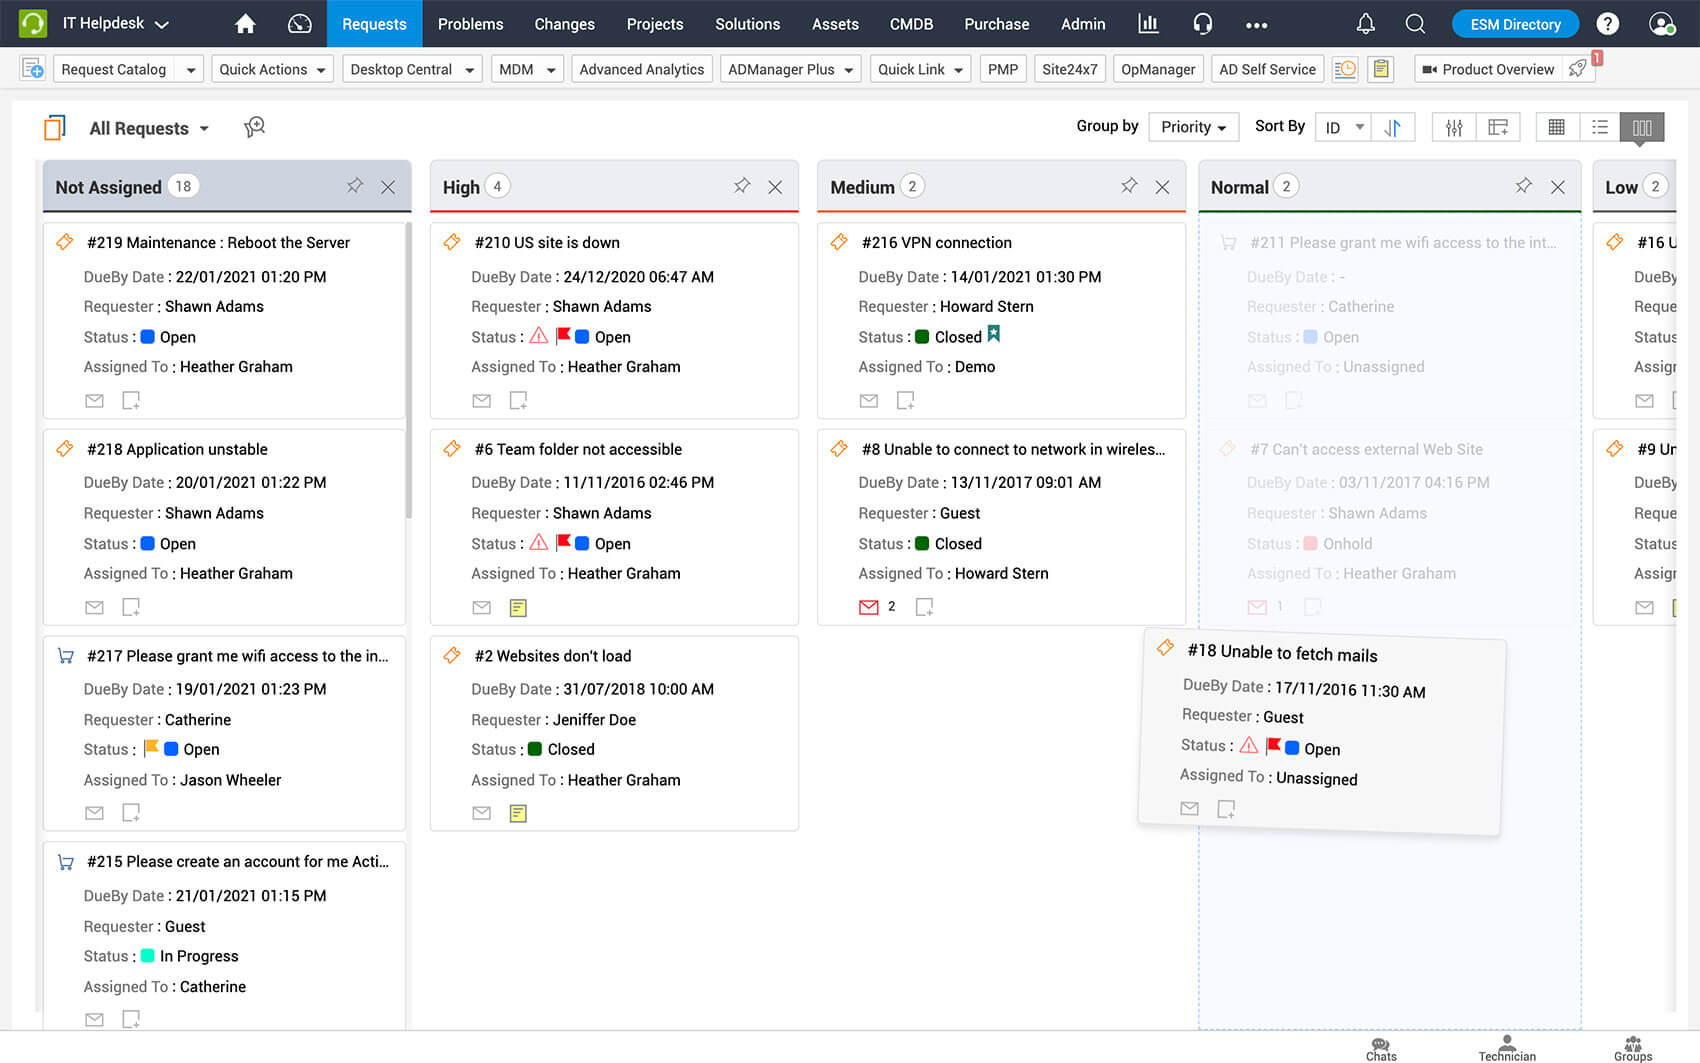
Task: Open the All Requests filter dropdown
Action: pyautogui.click(x=149, y=128)
